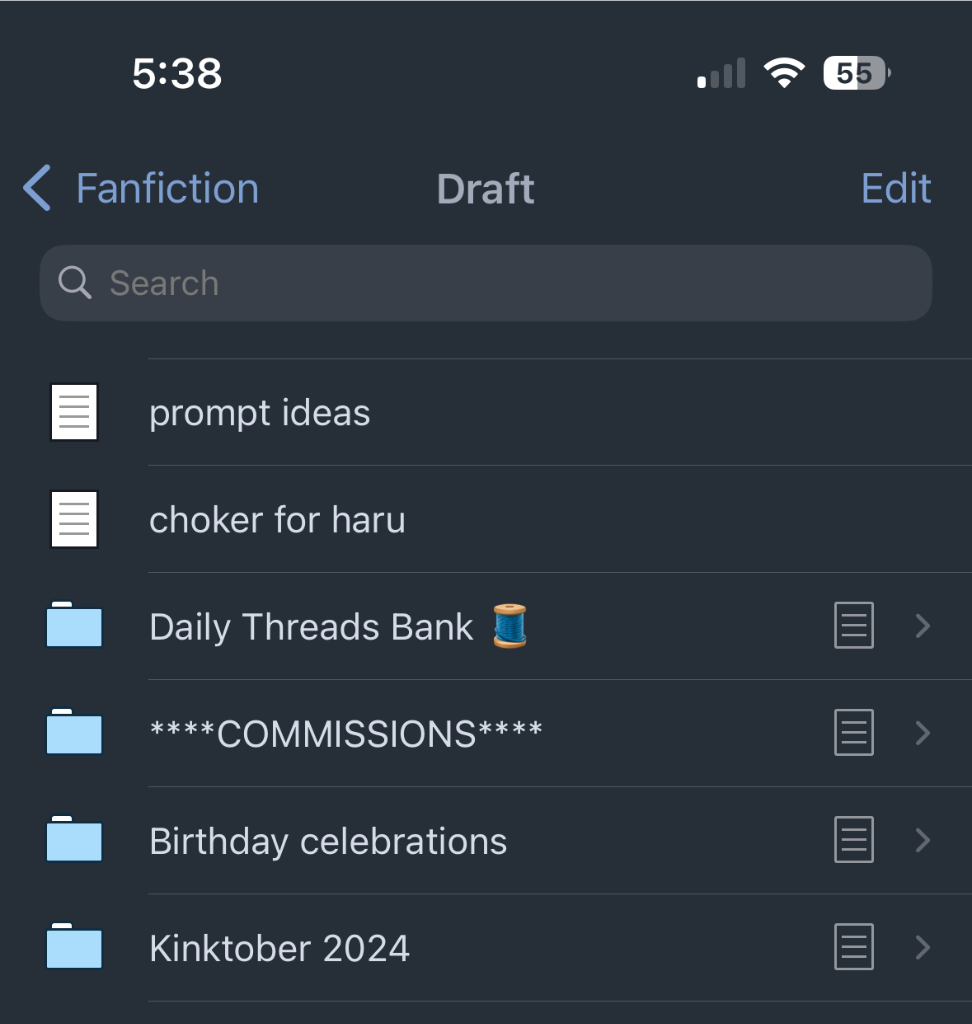Open the choker for haru document
Screen dimensions: 972x1024
(277, 520)
